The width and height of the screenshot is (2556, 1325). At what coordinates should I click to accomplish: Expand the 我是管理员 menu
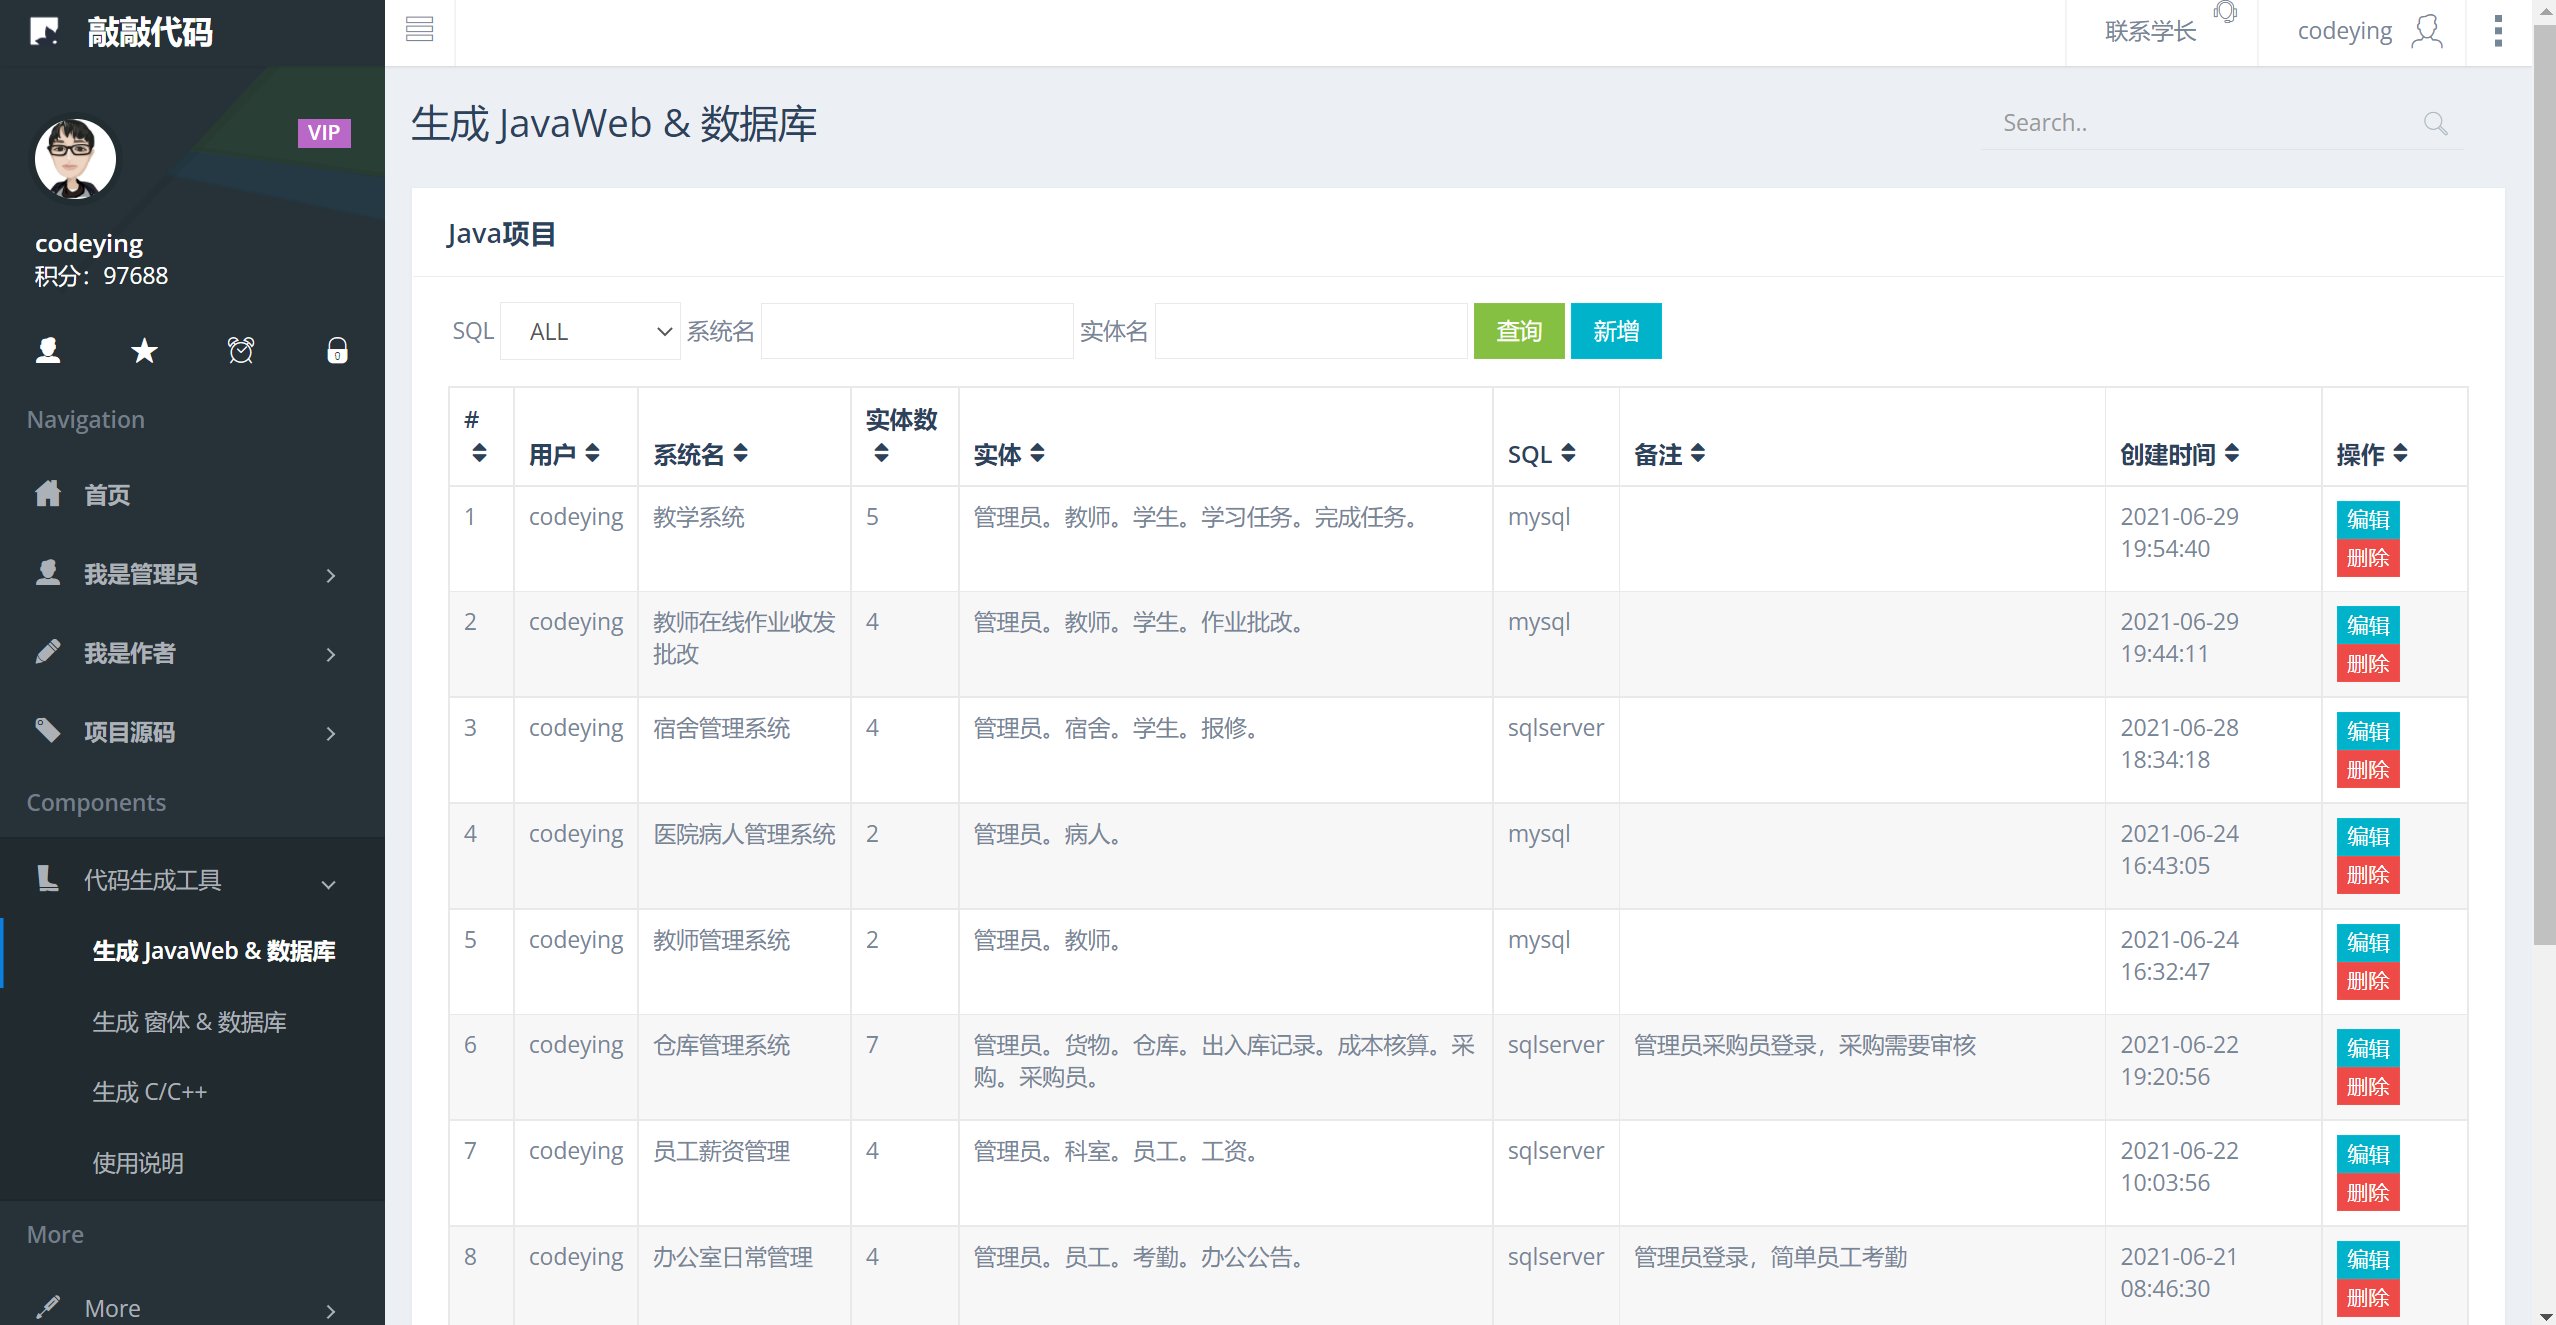point(192,574)
